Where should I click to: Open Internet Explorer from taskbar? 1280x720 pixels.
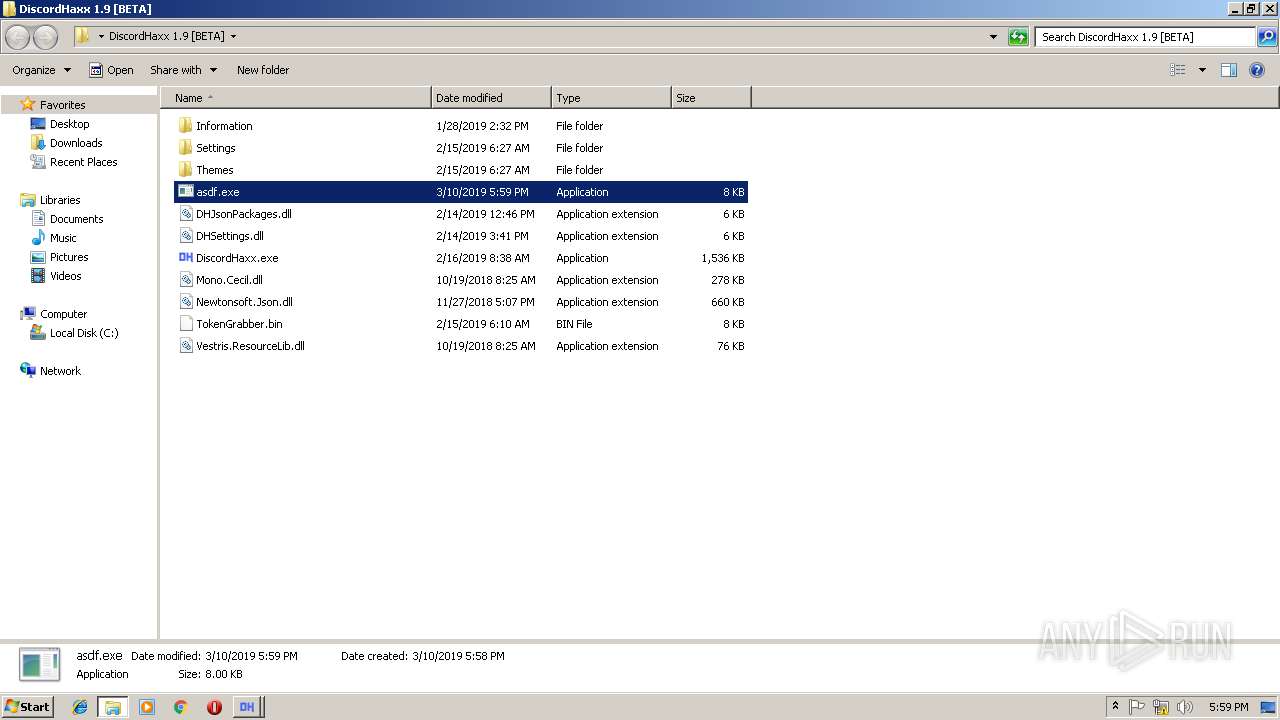coord(80,707)
